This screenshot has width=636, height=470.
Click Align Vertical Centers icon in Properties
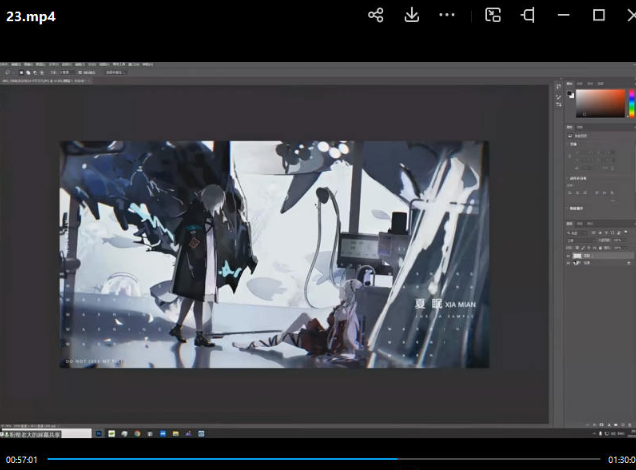[604, 193]
